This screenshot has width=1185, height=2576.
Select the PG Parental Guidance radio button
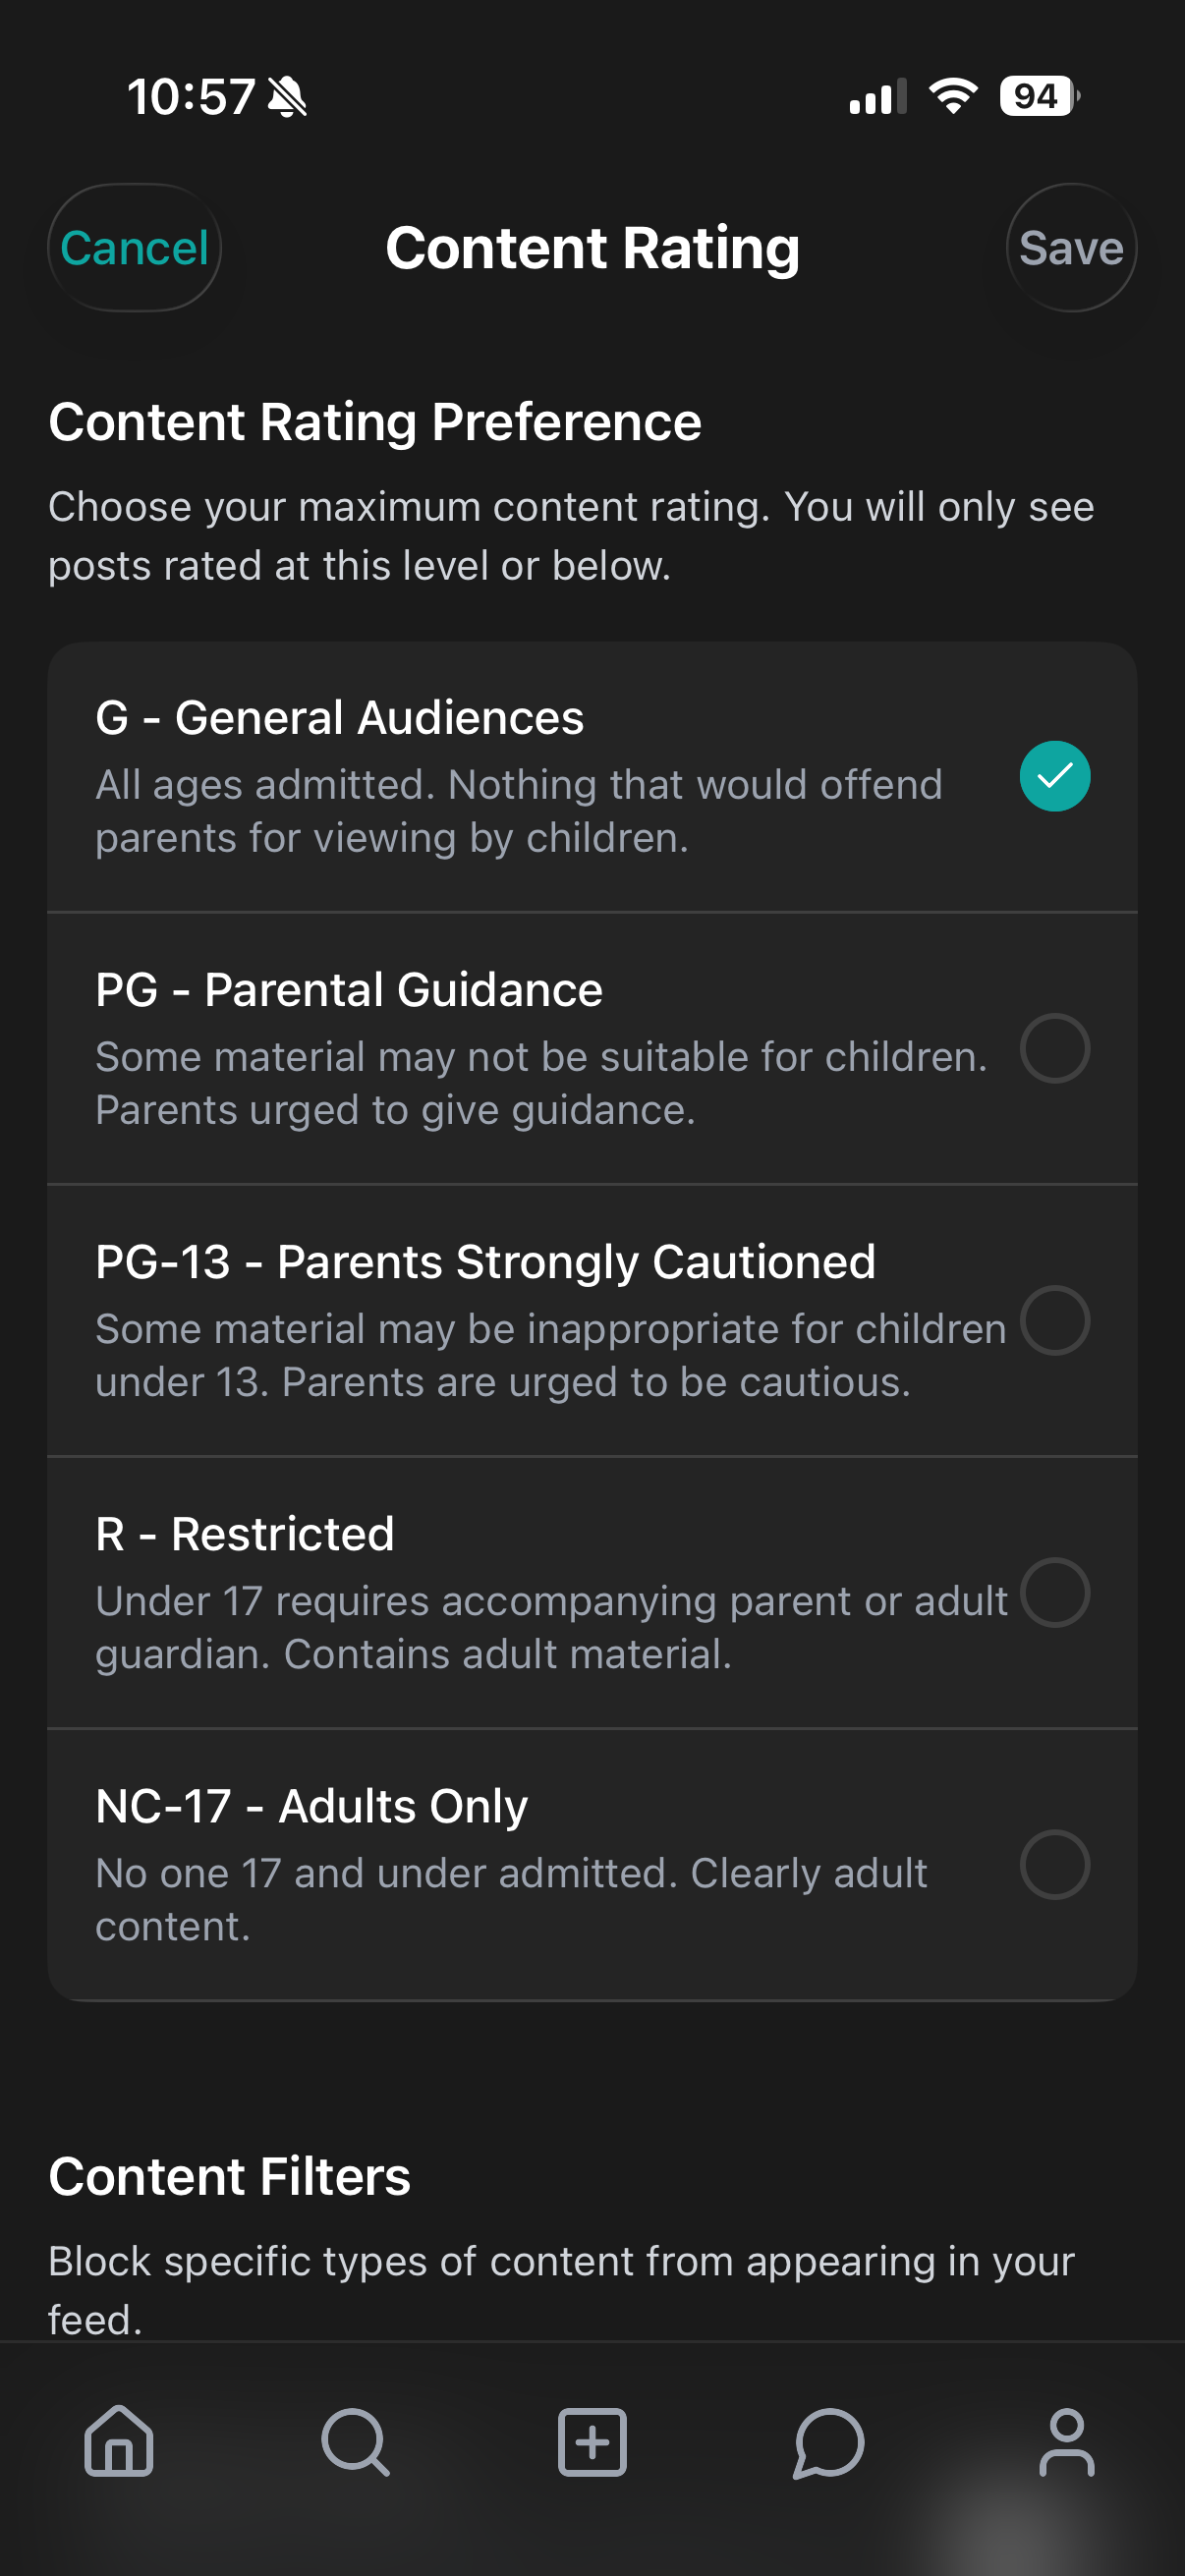point(1054,1048)
